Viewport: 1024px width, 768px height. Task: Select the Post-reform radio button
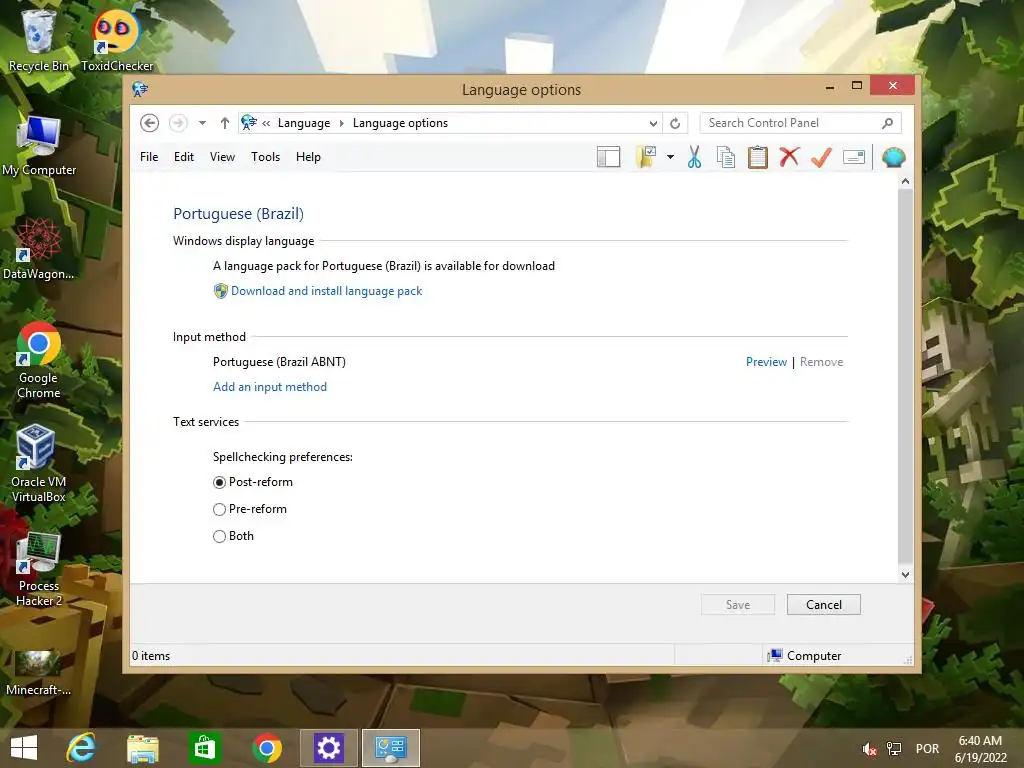point(219,482)
